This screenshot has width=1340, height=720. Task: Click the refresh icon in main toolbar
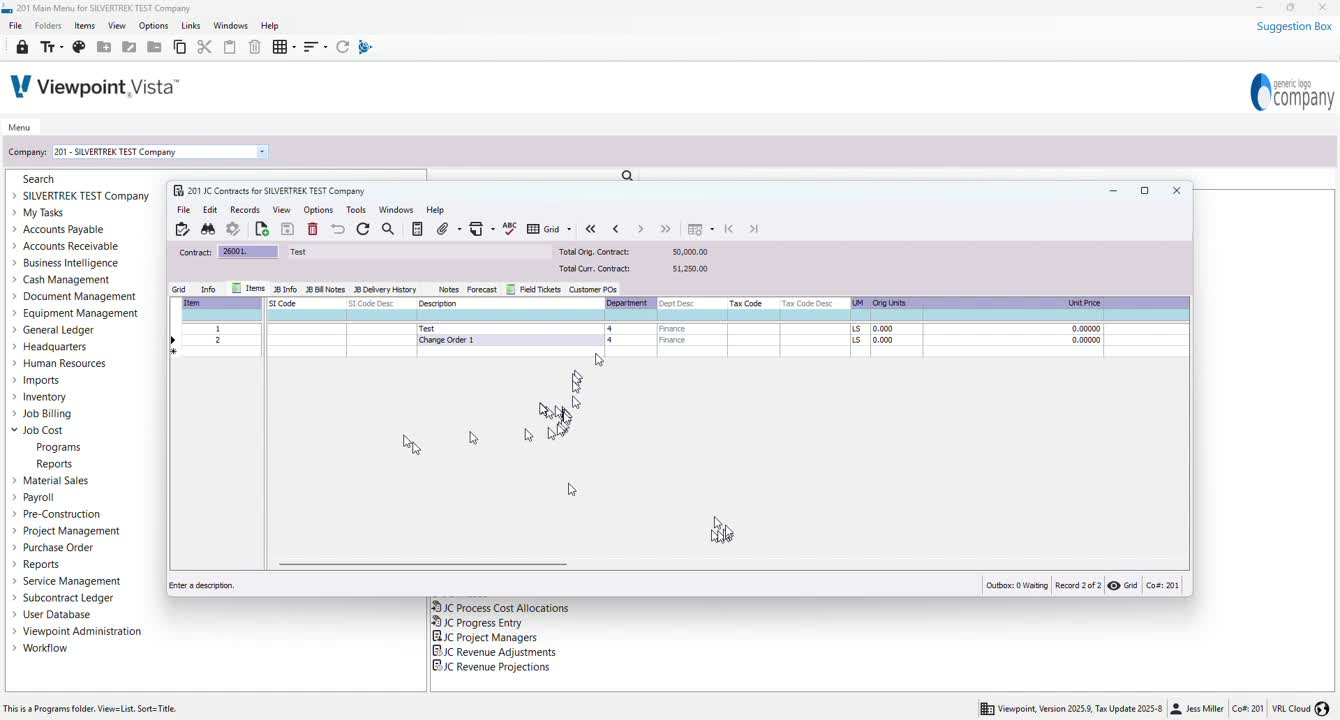(342, 47)
